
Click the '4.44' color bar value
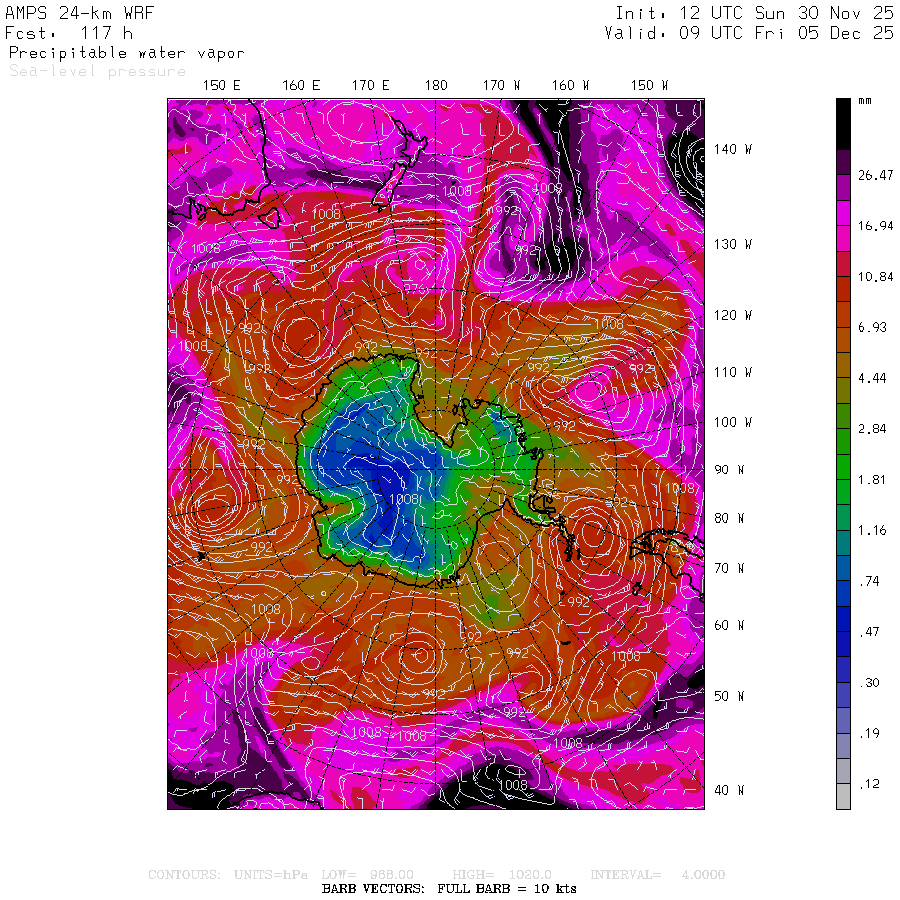click(x=872, y=378)
